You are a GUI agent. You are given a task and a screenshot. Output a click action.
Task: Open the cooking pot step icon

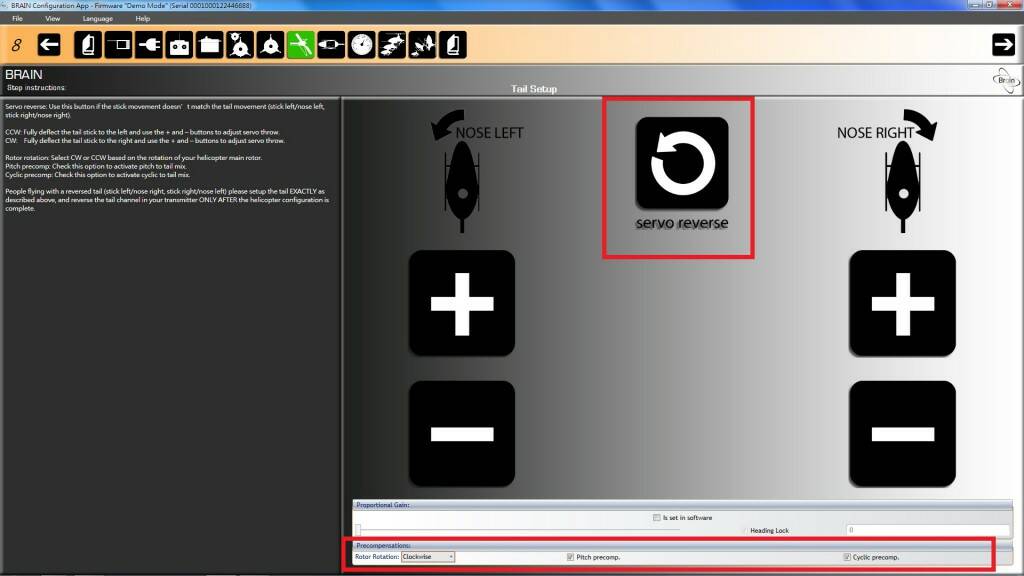[210, 45]
